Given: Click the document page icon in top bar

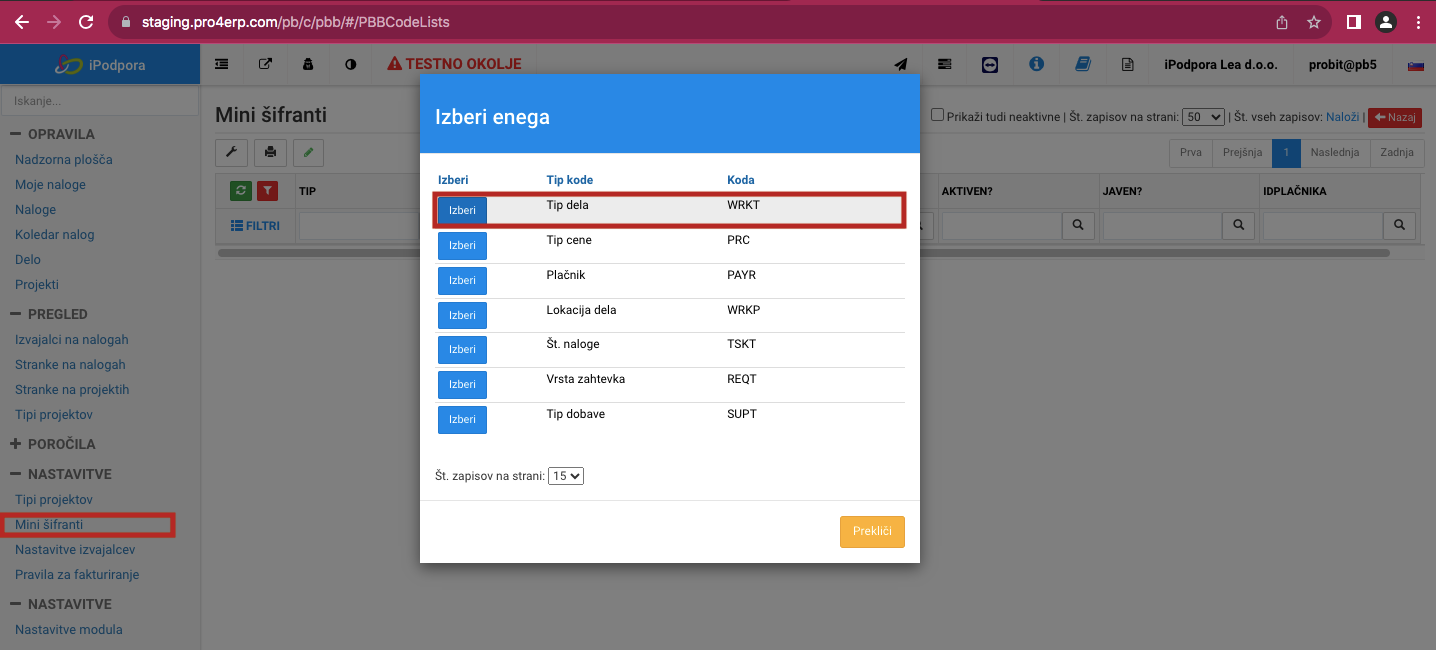Looking at the screenshot, I should (1128, 64).
